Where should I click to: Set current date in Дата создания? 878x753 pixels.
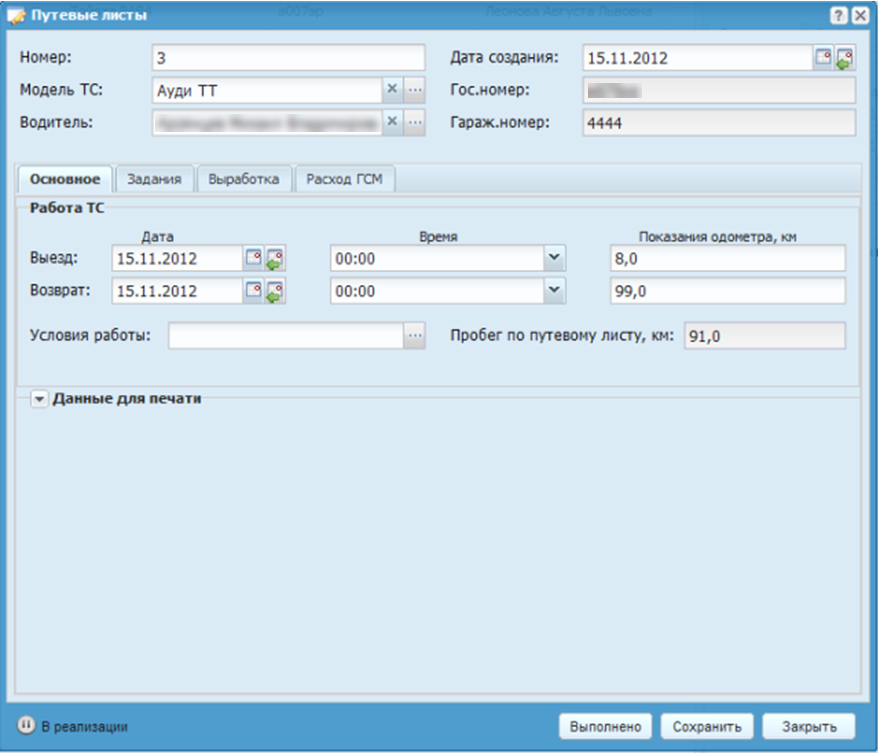(x=844, y=58)
